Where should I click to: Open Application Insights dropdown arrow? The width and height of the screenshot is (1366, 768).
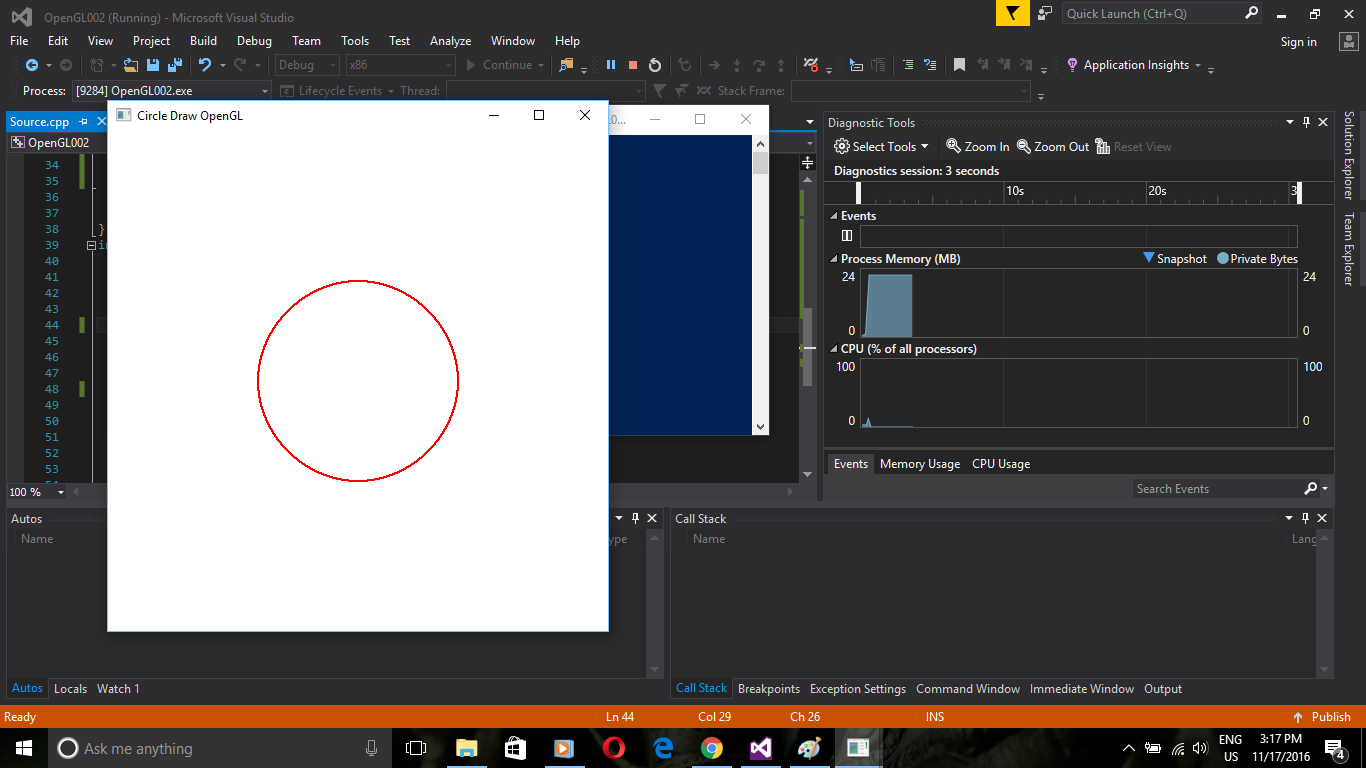(1198, 66)
